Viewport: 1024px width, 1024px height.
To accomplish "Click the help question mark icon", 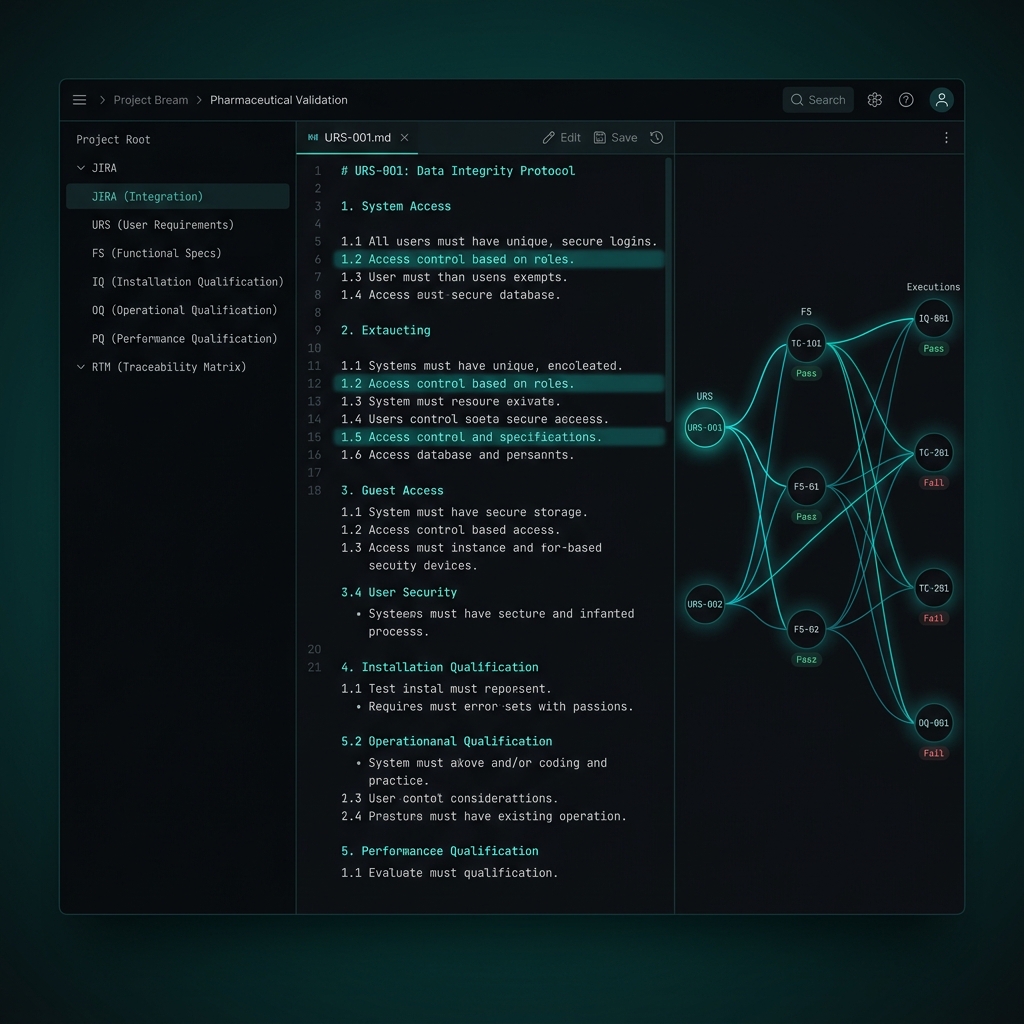I will pyautogui.click(x=906, y=100).
